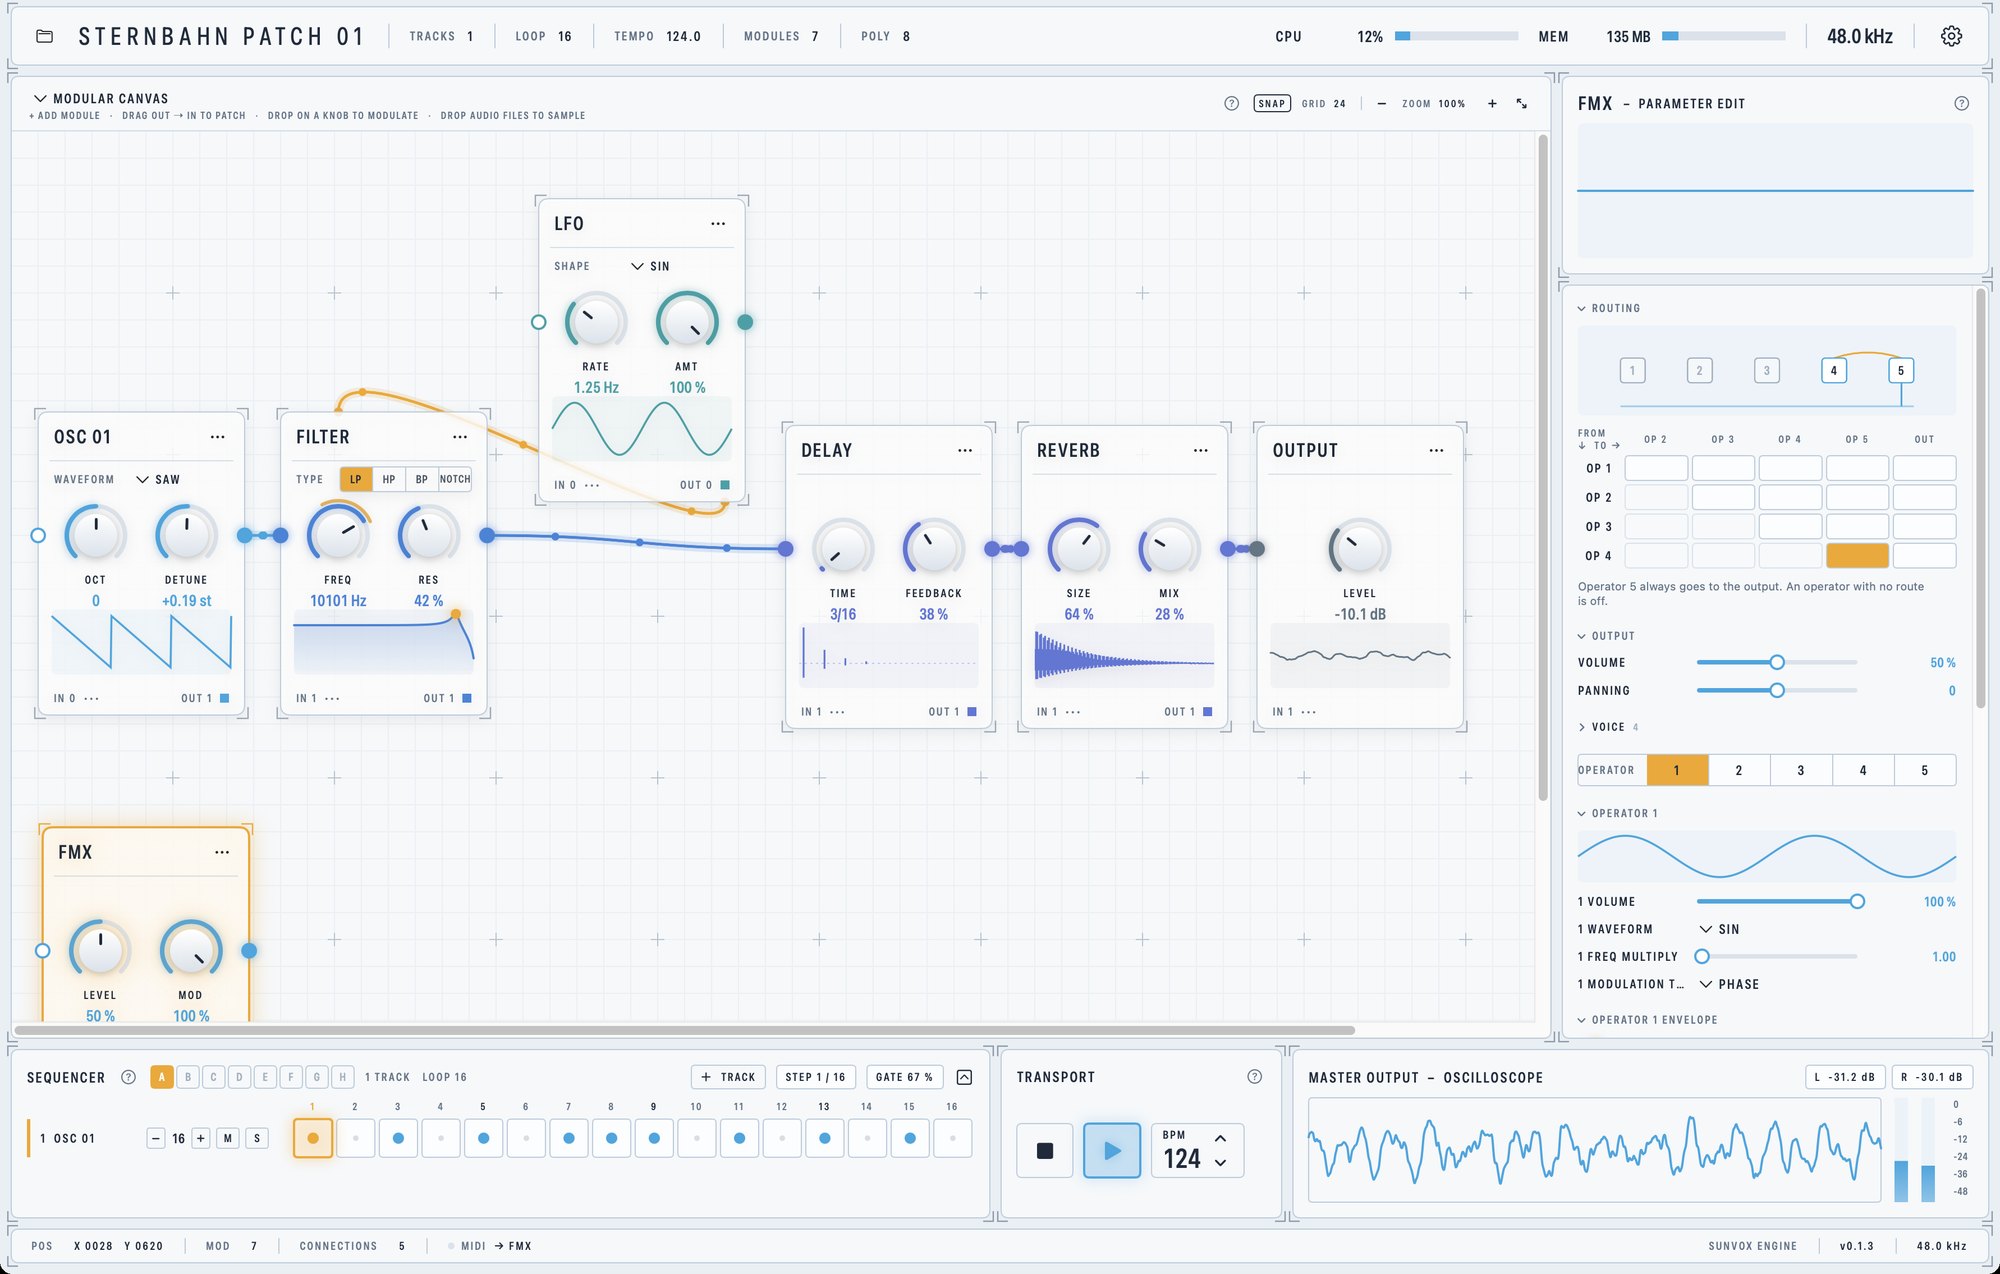Add a new sequencer track
This screenshot has width=2000, height=1274.
pos(728,1077)
